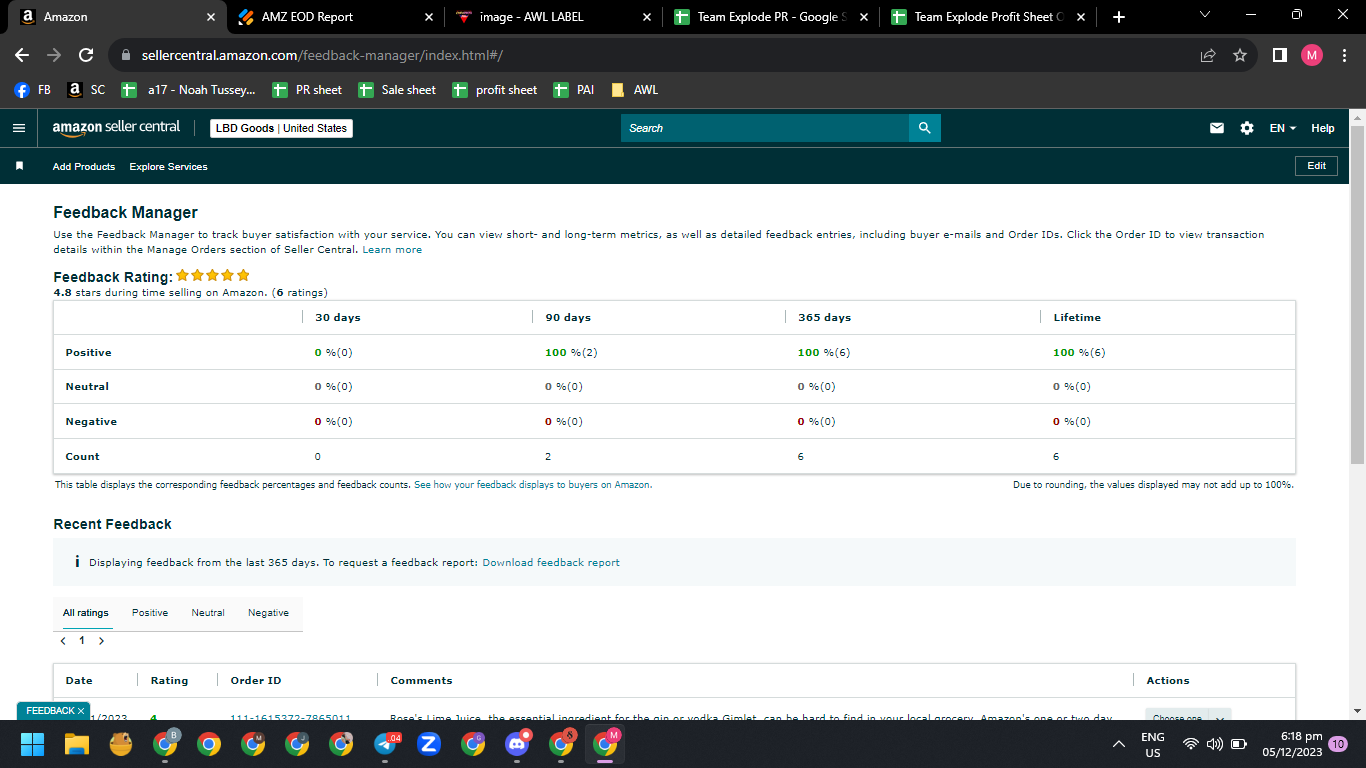The height and width of the screenshot is (768, 1366).
Task: Click the bookmark flag beside Add Products
Action: click(19, 166)
